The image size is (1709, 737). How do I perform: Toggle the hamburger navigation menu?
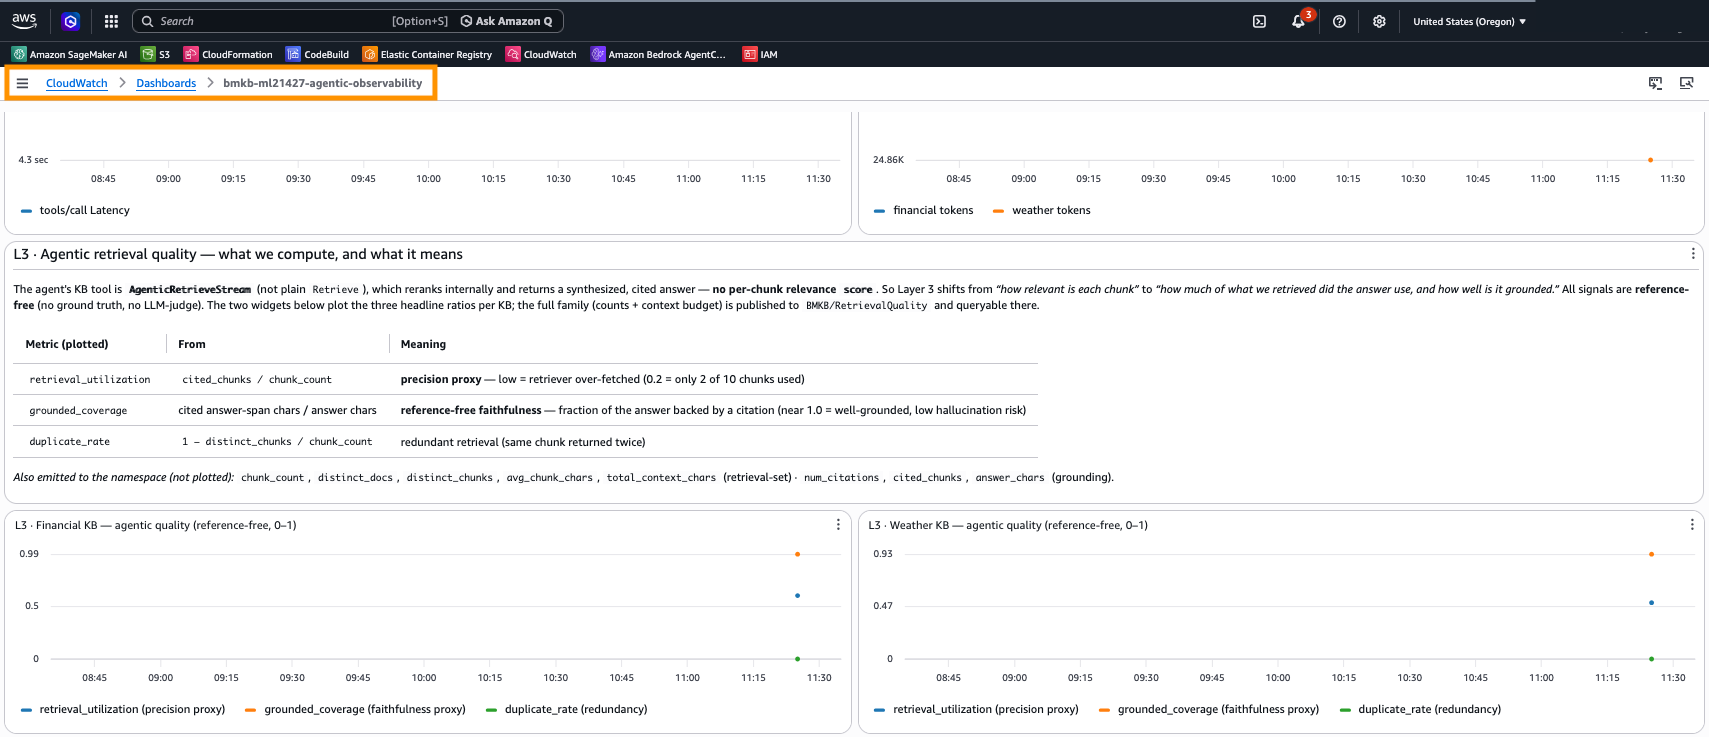(x=22, y=83)
